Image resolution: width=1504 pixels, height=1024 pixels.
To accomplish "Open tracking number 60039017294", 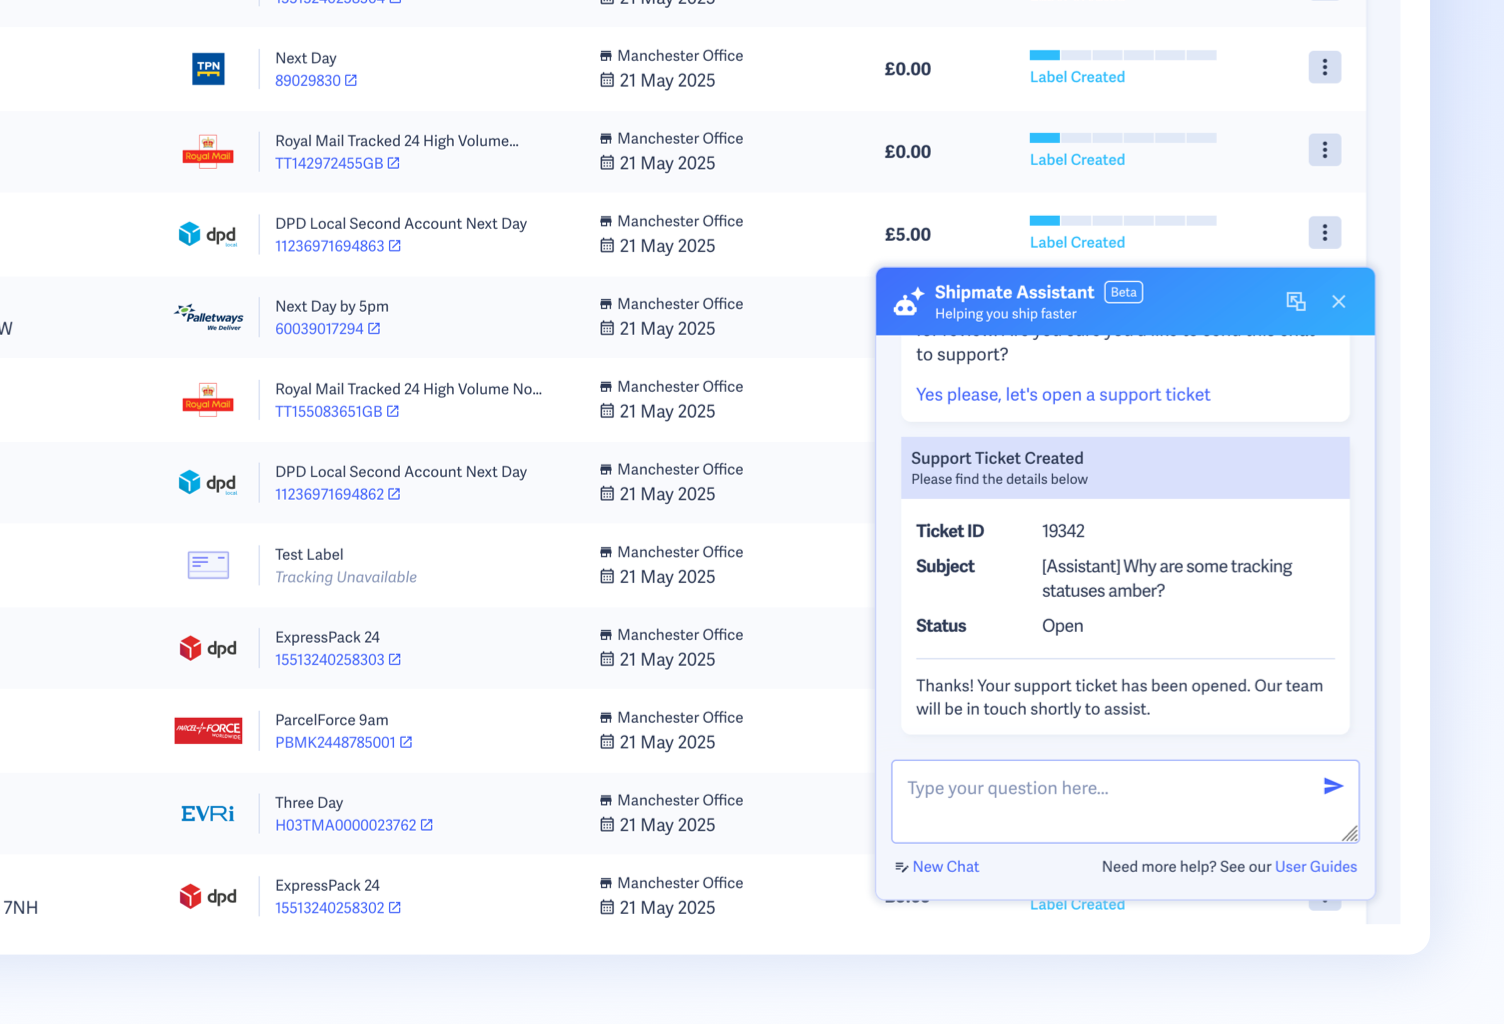I will pyautogui.click(x=319, y=328).
